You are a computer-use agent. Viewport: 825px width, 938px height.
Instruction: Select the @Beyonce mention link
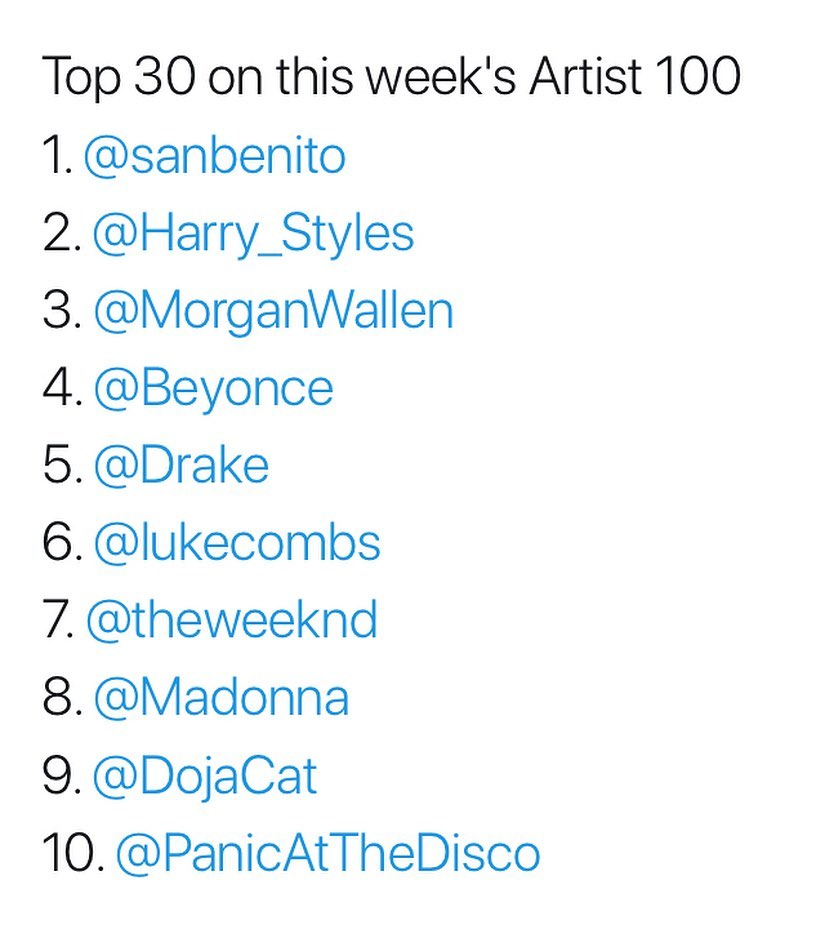coord(213,389)
